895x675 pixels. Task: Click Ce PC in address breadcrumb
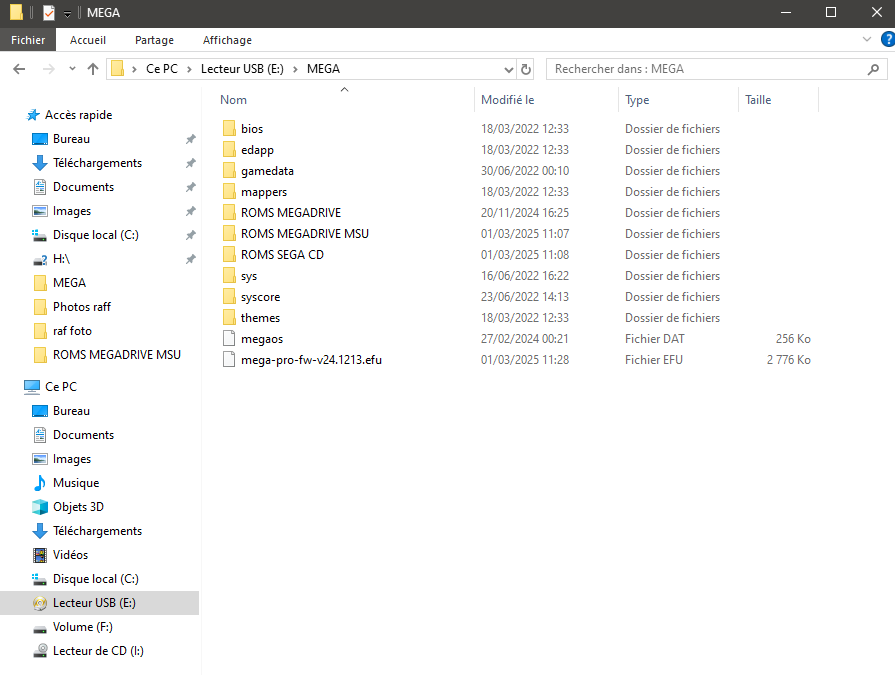[x=162, y=69]
